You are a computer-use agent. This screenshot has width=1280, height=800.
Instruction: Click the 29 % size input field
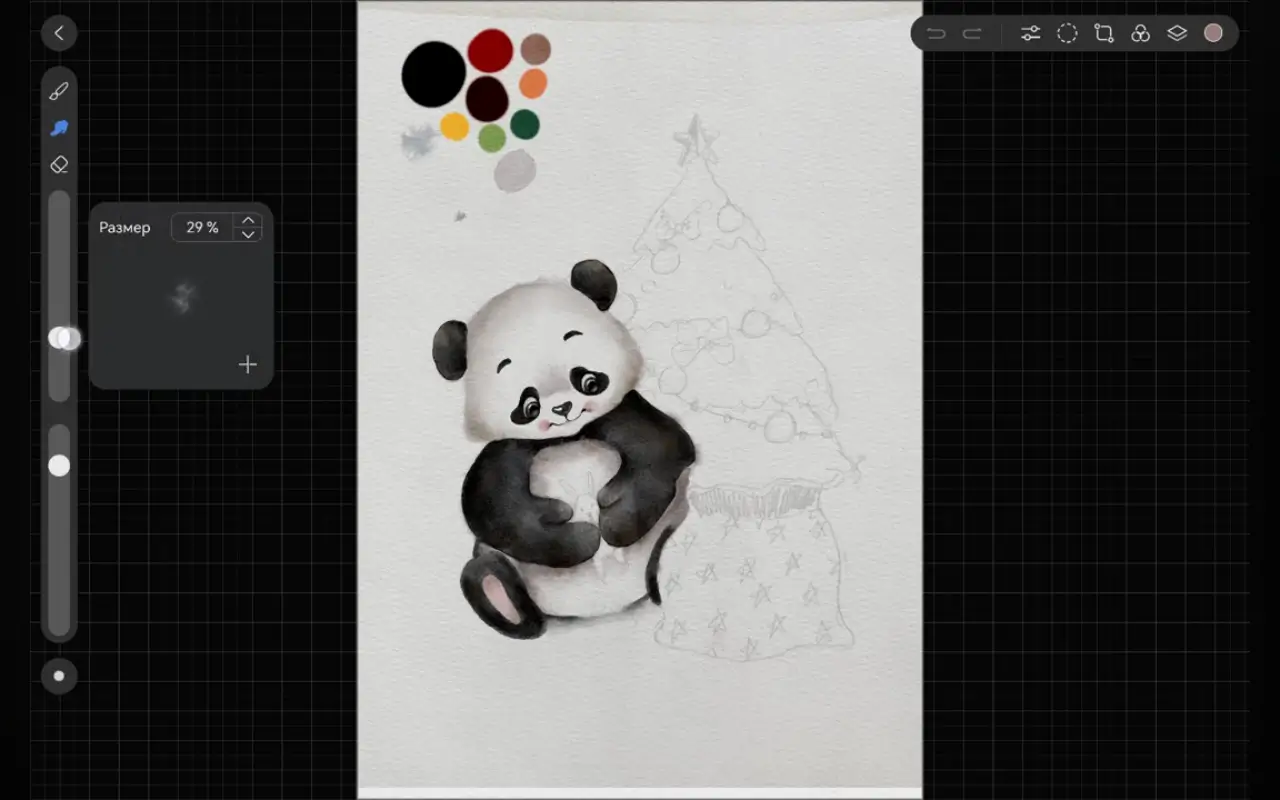tap(202, 227)
